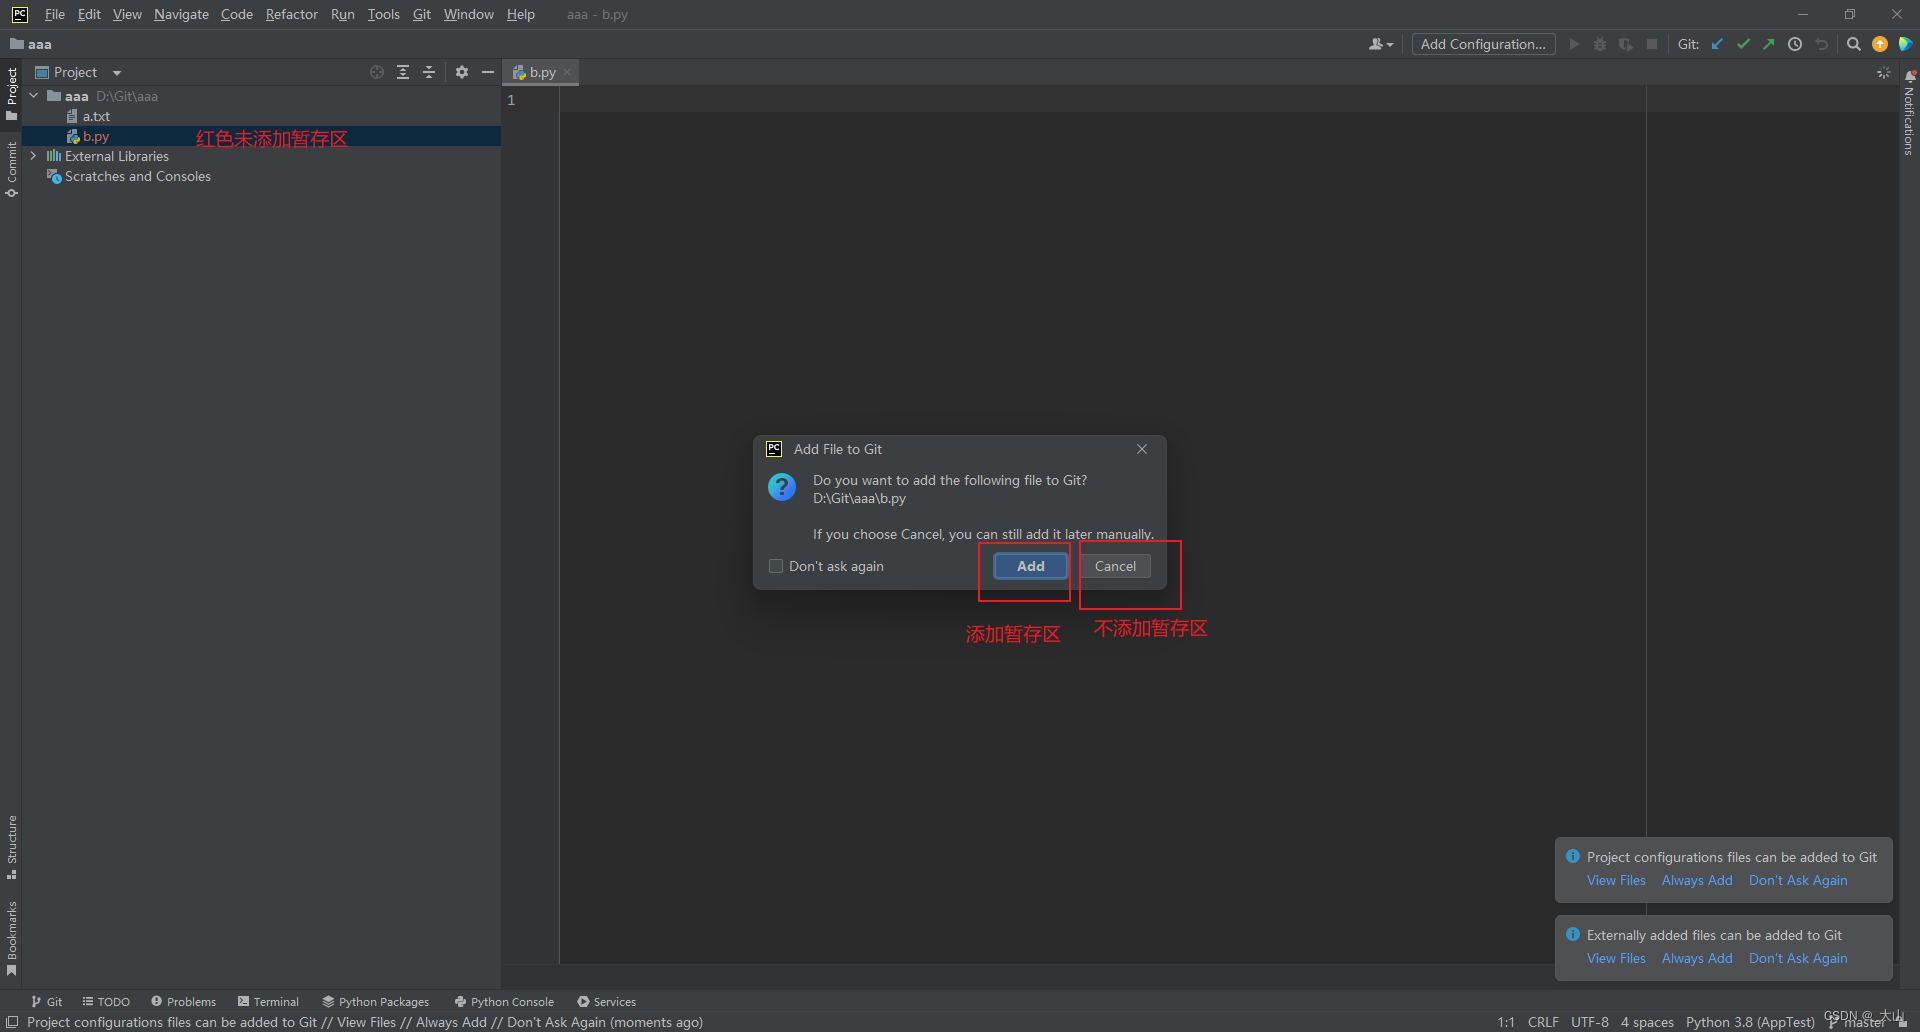1920x1032 pixels.
Task: Click the Stop square icon
Action: coord(1652,44)
